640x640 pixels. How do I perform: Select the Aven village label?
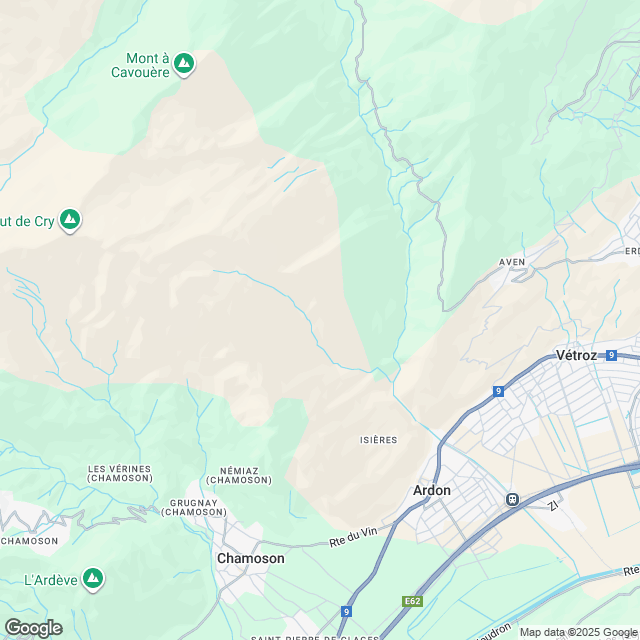(512, 262)
